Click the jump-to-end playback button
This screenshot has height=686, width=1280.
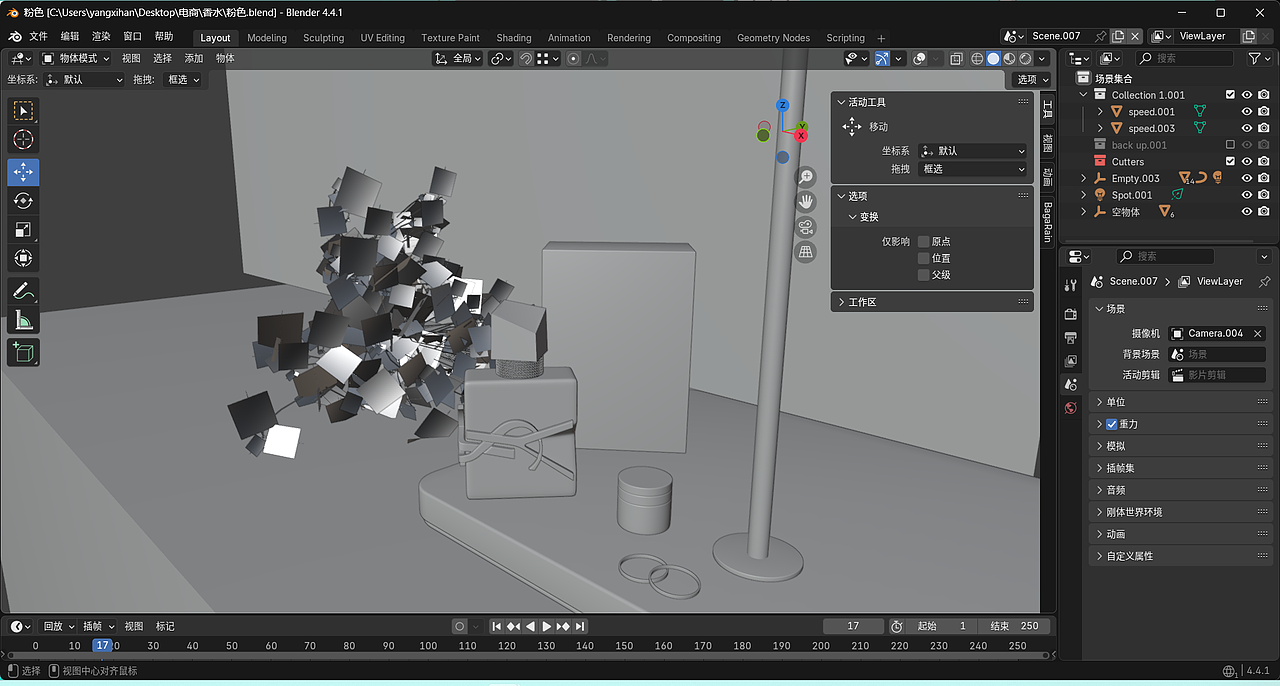[x=580, y=626]
